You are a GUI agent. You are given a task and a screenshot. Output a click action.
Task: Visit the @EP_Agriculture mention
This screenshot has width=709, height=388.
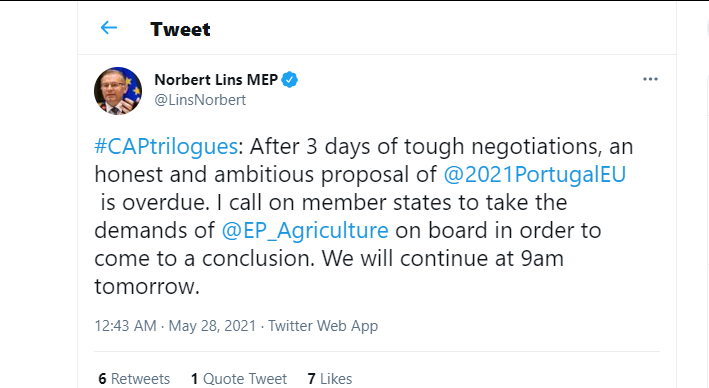point(305,231)
